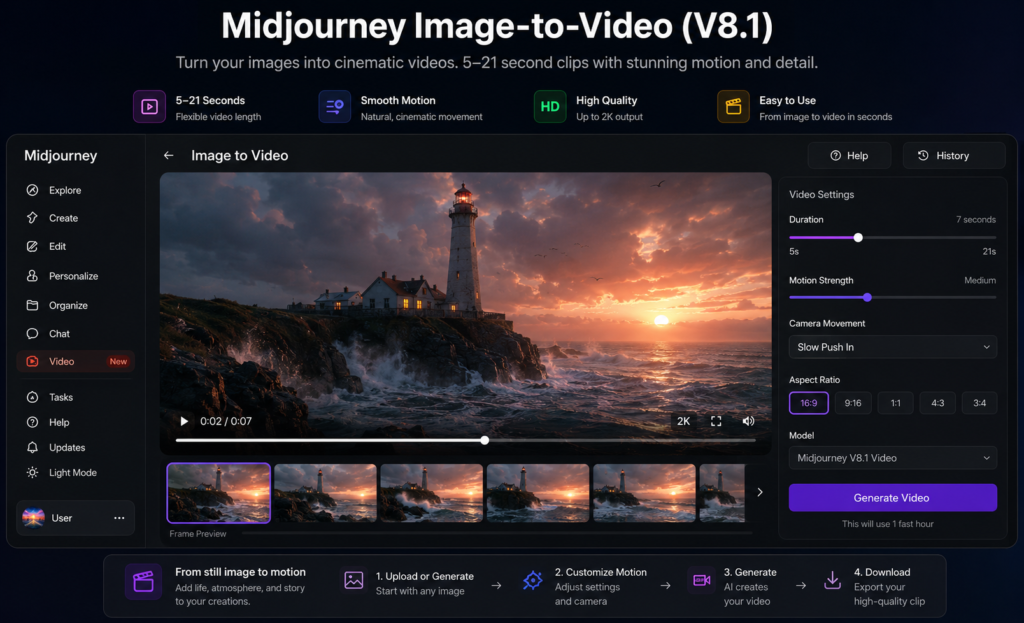Click 'This will use 1 fast hour' note
The height and width of the screenshot is (623, 1024).
tap(888, 524)
